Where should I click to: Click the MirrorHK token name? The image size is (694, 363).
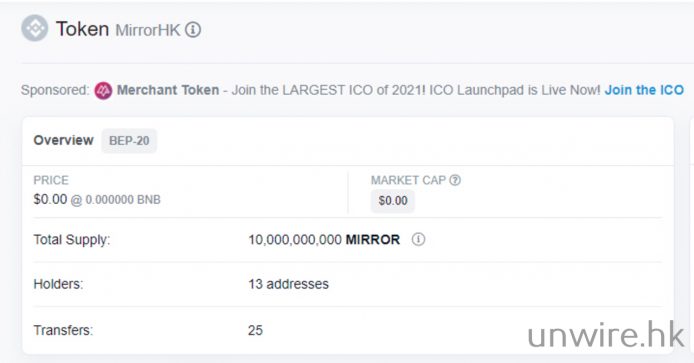coord(148,30)
